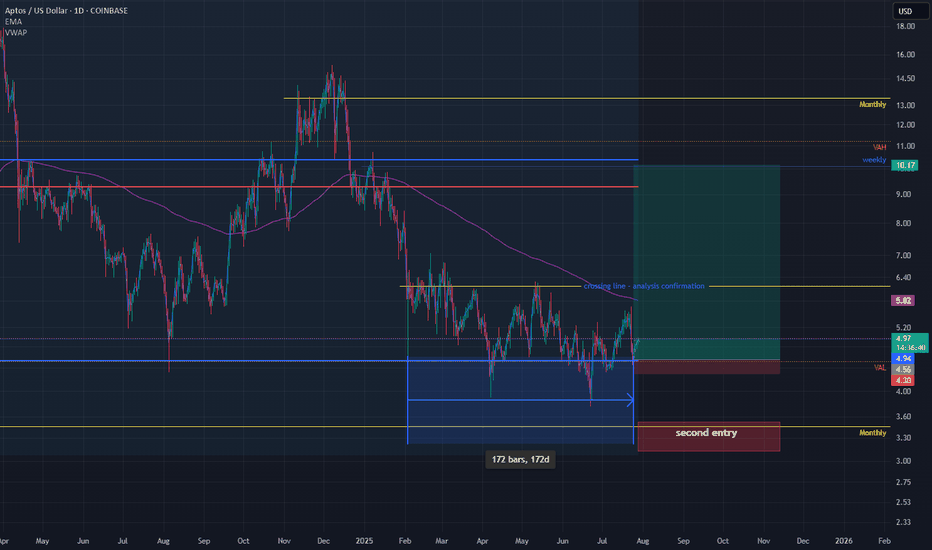Viewport: 932px width, 550px height.
Task: Select the red 4.30 stop price tag
Action: (905, 380)
